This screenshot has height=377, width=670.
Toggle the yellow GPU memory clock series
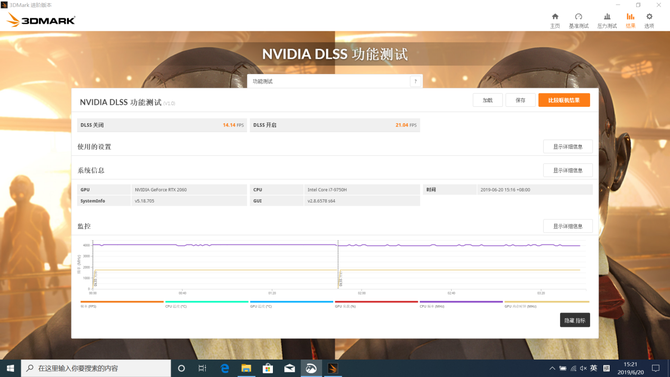[x=547, y=304]
